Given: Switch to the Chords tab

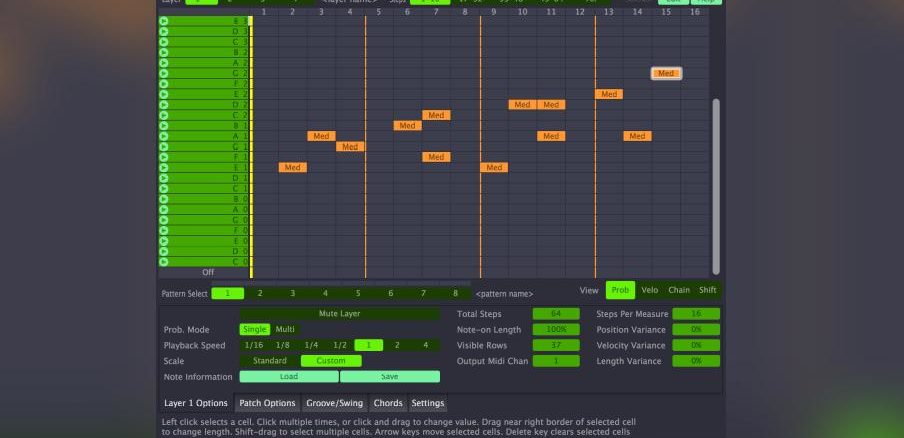Looking at the screenshot, I should tap(388, 403).
